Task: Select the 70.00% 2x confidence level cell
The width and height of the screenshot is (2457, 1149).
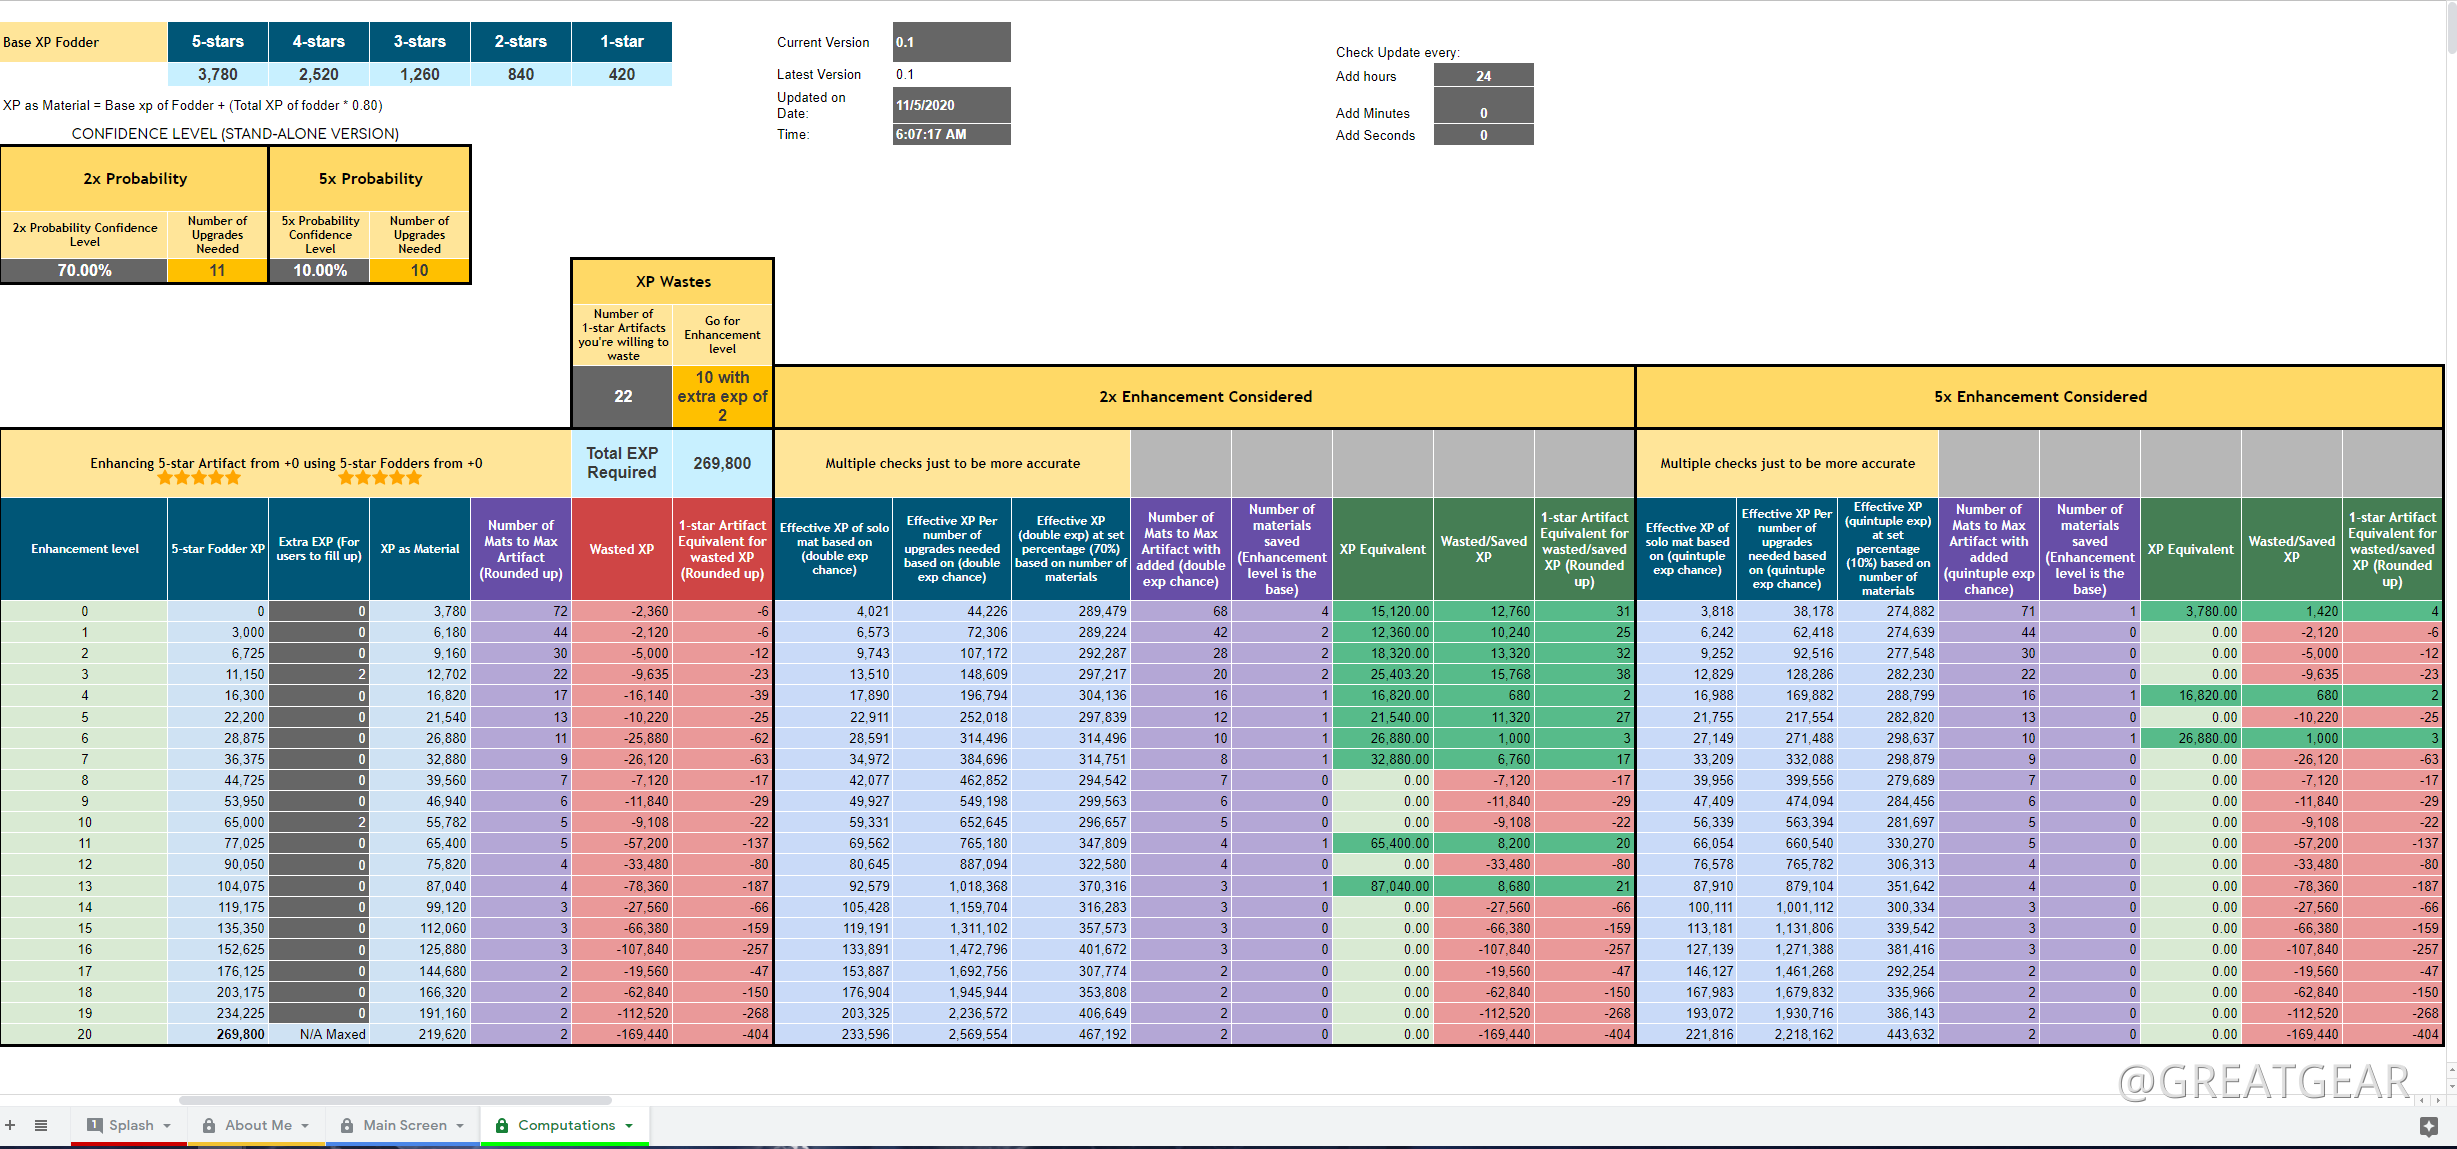Action: coord(84,271)
